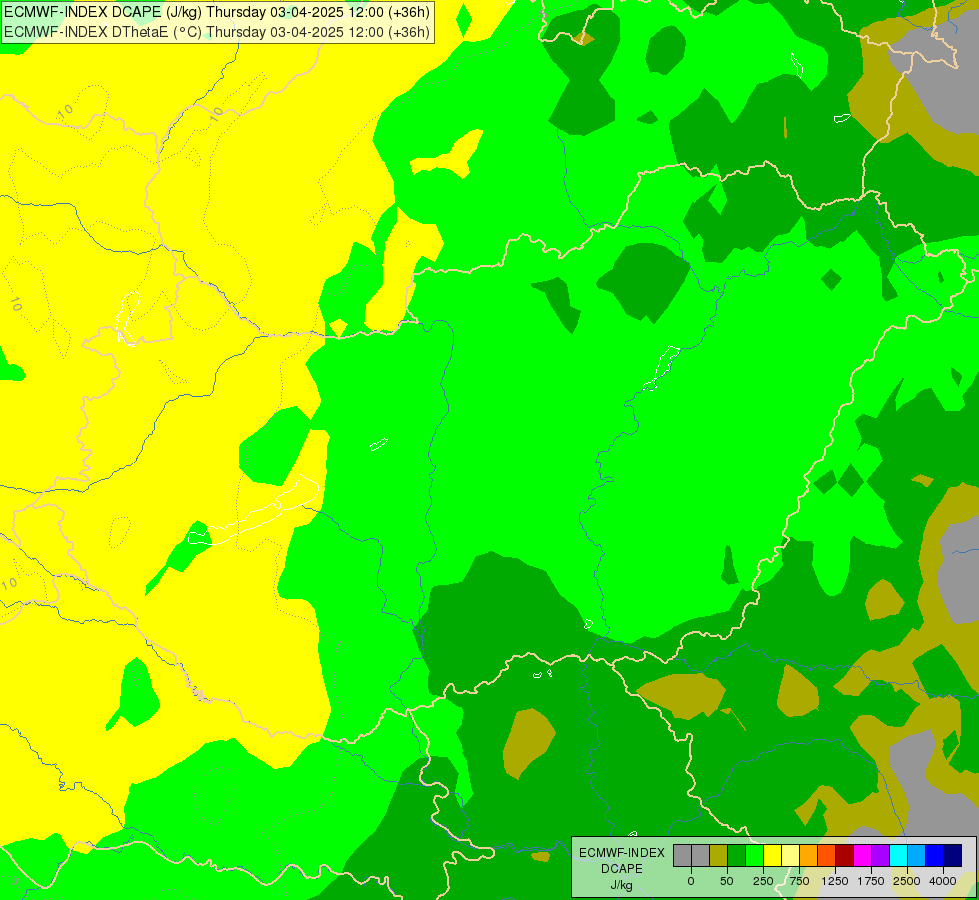Click the magenta legend swatch

[x=863, y=856]
